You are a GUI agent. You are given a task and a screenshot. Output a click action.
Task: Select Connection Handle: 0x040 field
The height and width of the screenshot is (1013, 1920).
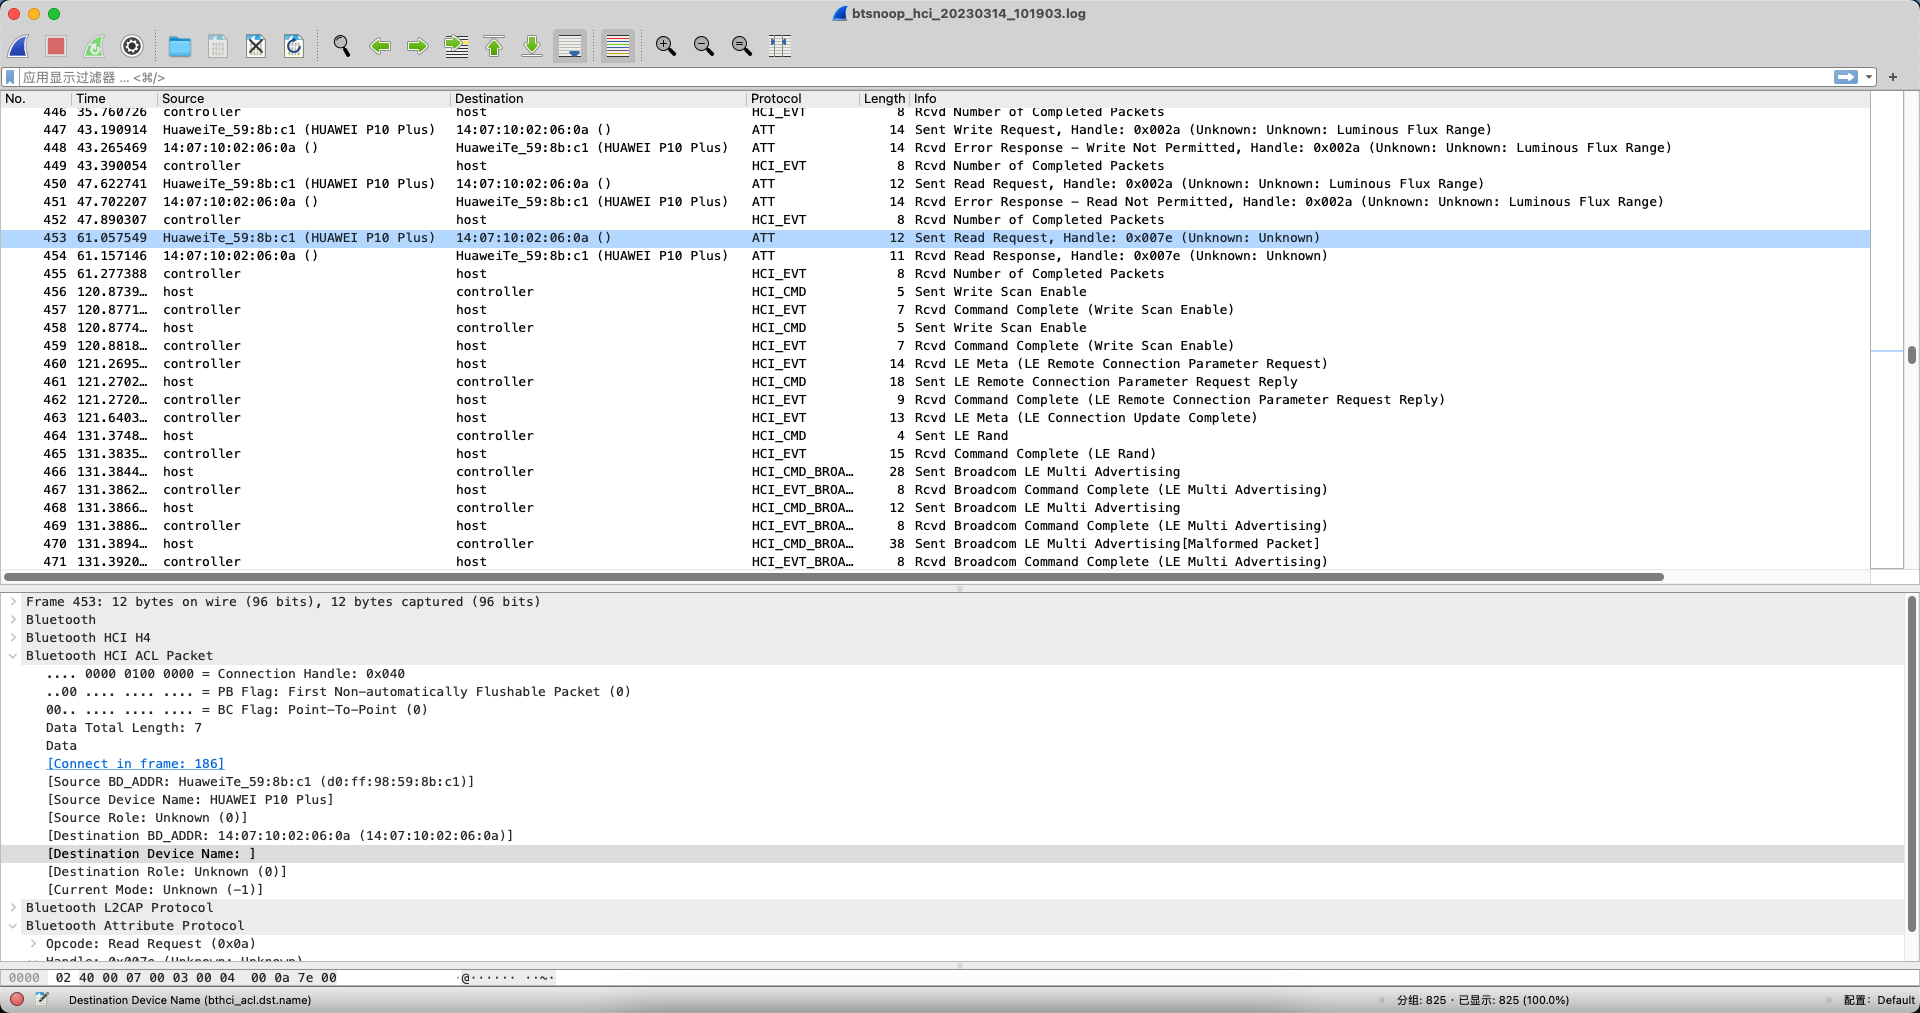click(x=225, y=674)
